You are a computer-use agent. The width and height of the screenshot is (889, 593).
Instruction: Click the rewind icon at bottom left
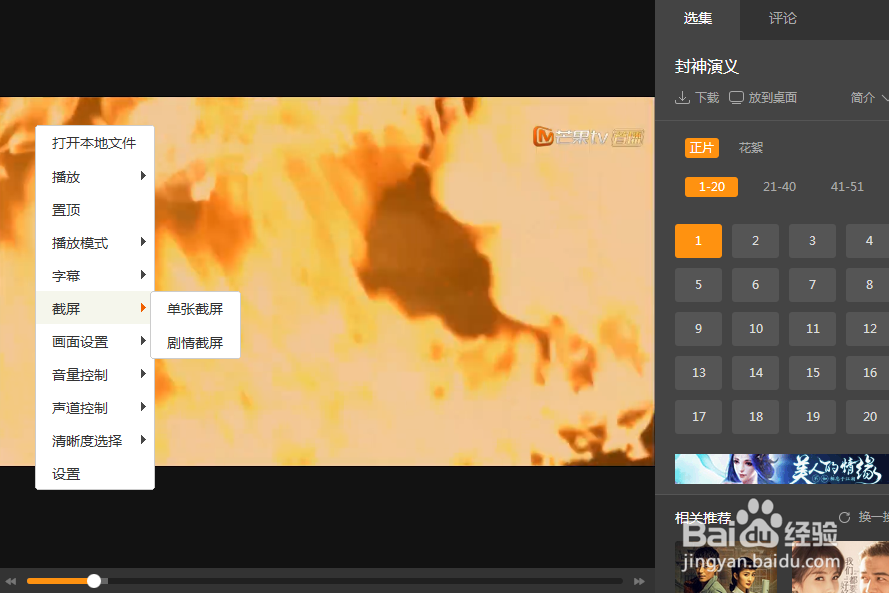coord(10,580)
